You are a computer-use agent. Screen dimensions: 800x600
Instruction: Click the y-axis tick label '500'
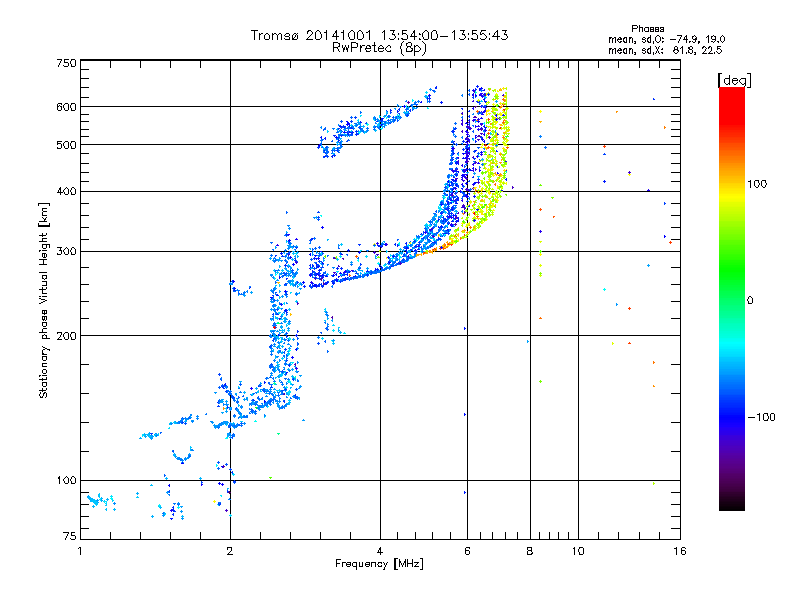pyautogui.click(x=66, y=145)
